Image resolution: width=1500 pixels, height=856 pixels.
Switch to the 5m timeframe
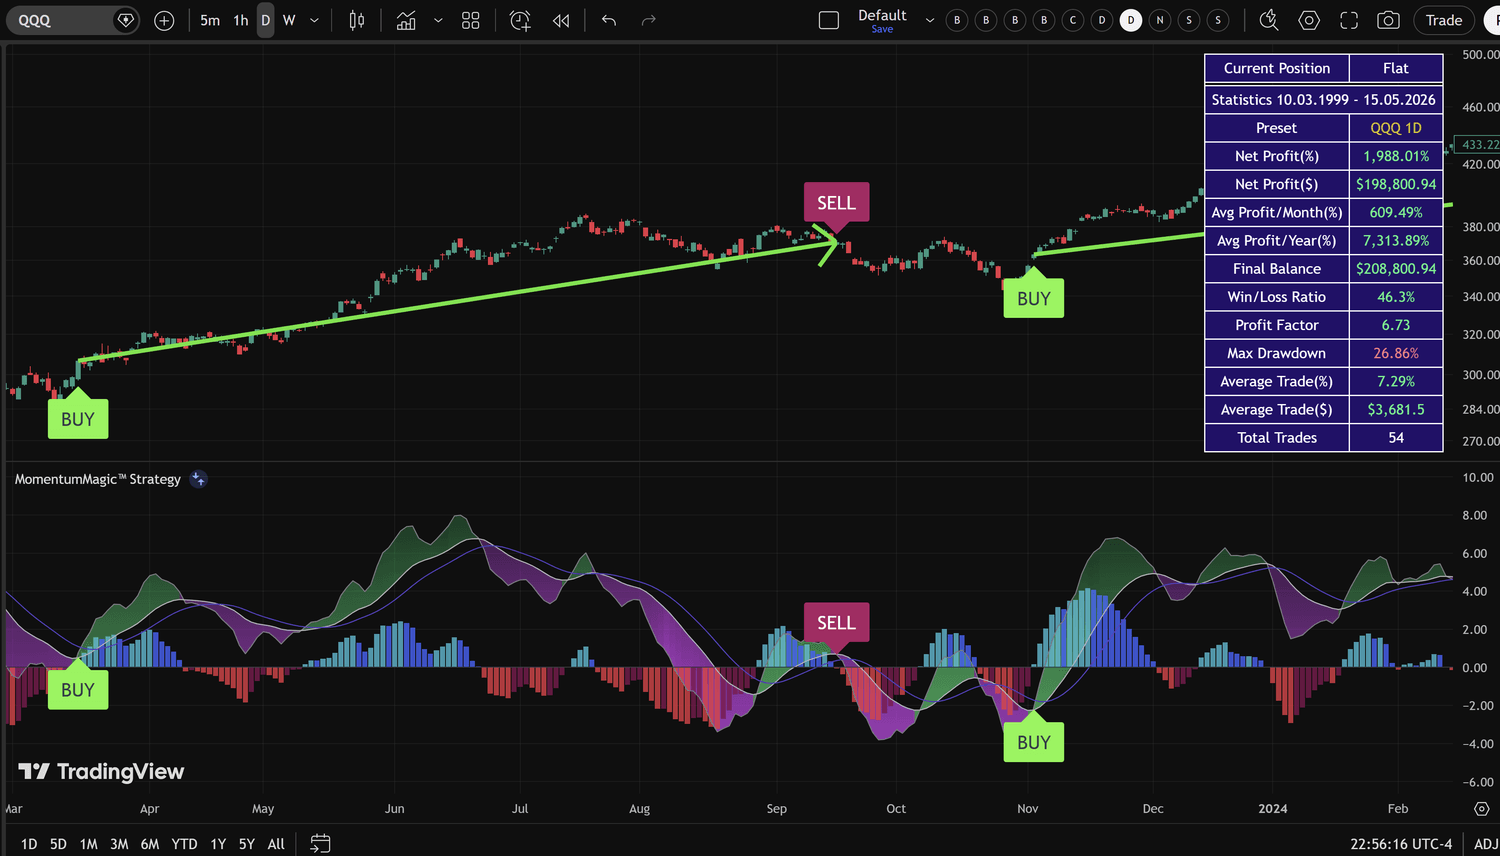210,20
